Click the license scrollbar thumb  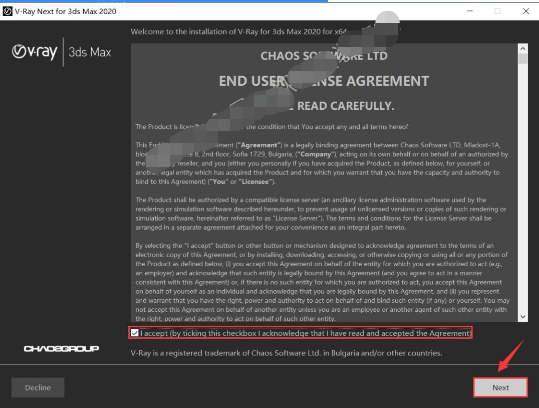tap(523, 59)
